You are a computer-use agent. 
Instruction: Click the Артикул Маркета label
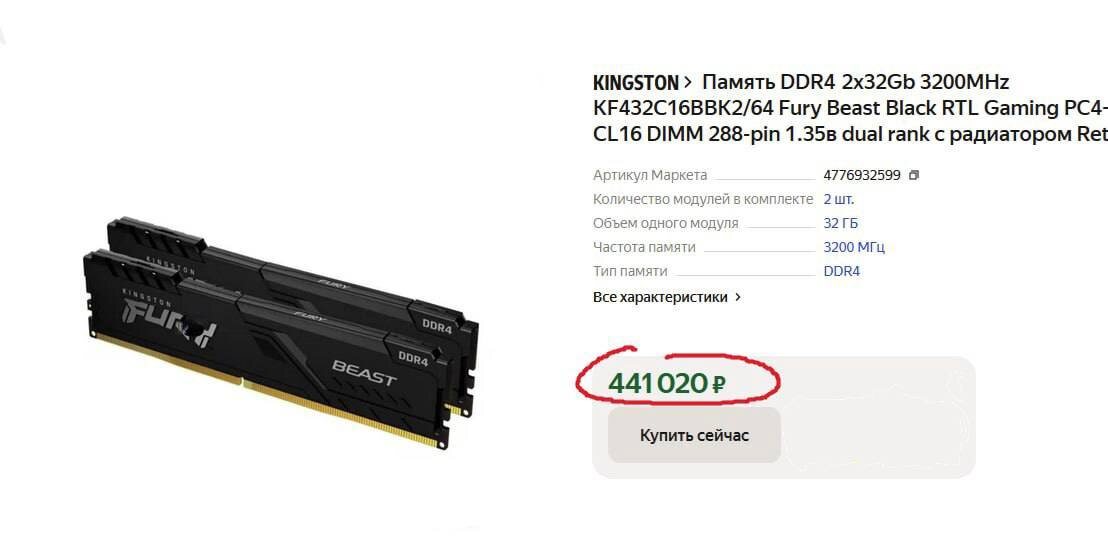tap(650, 175)
